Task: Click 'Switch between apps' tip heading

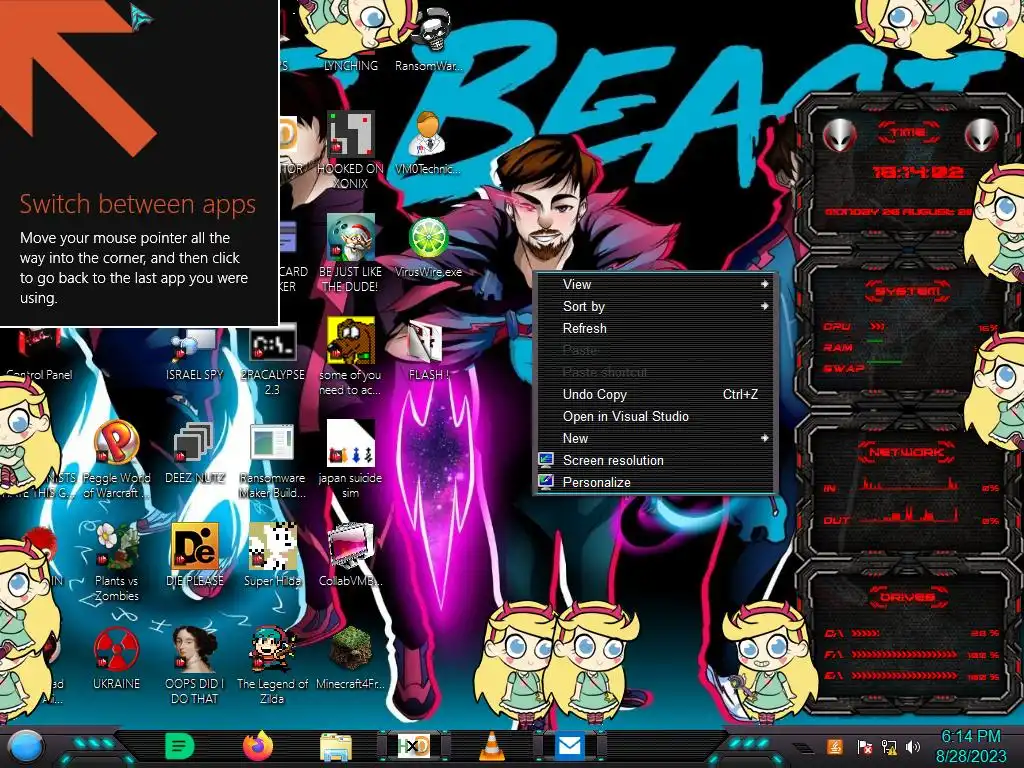Action: coord(138,204)
